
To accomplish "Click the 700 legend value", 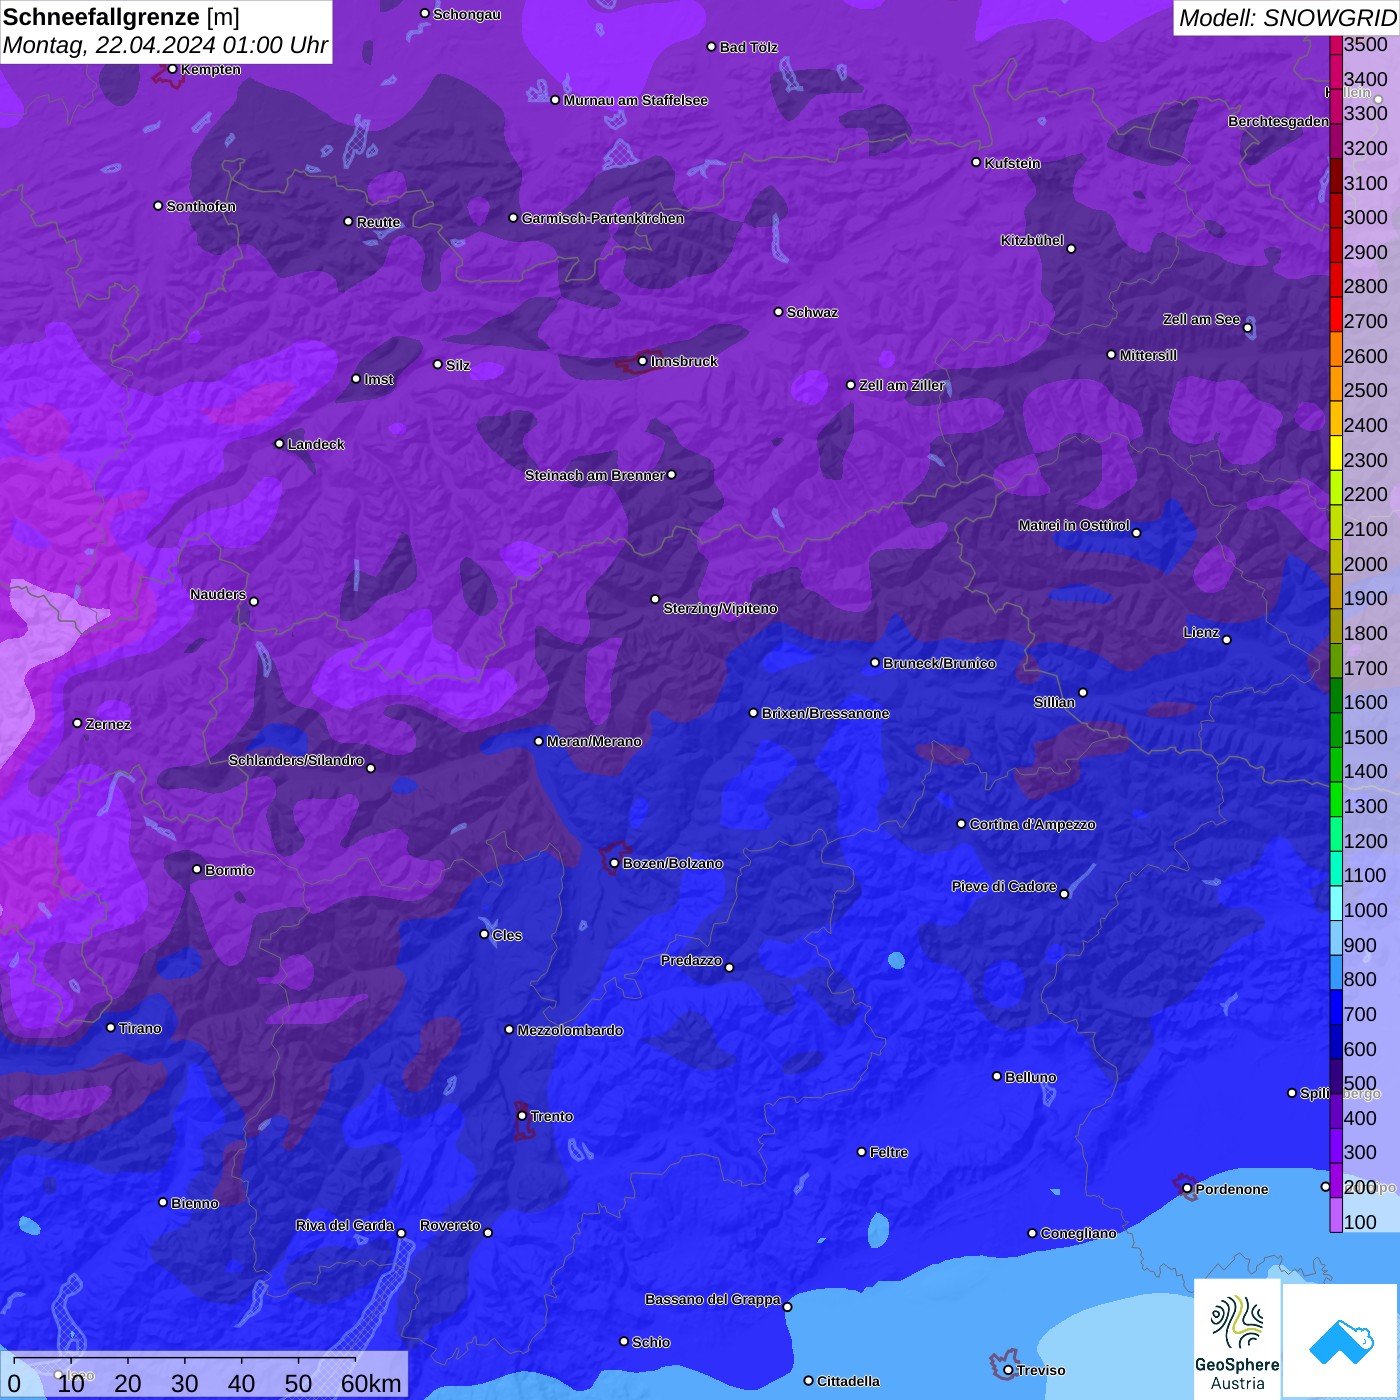I will (x=1360, y=1014).
